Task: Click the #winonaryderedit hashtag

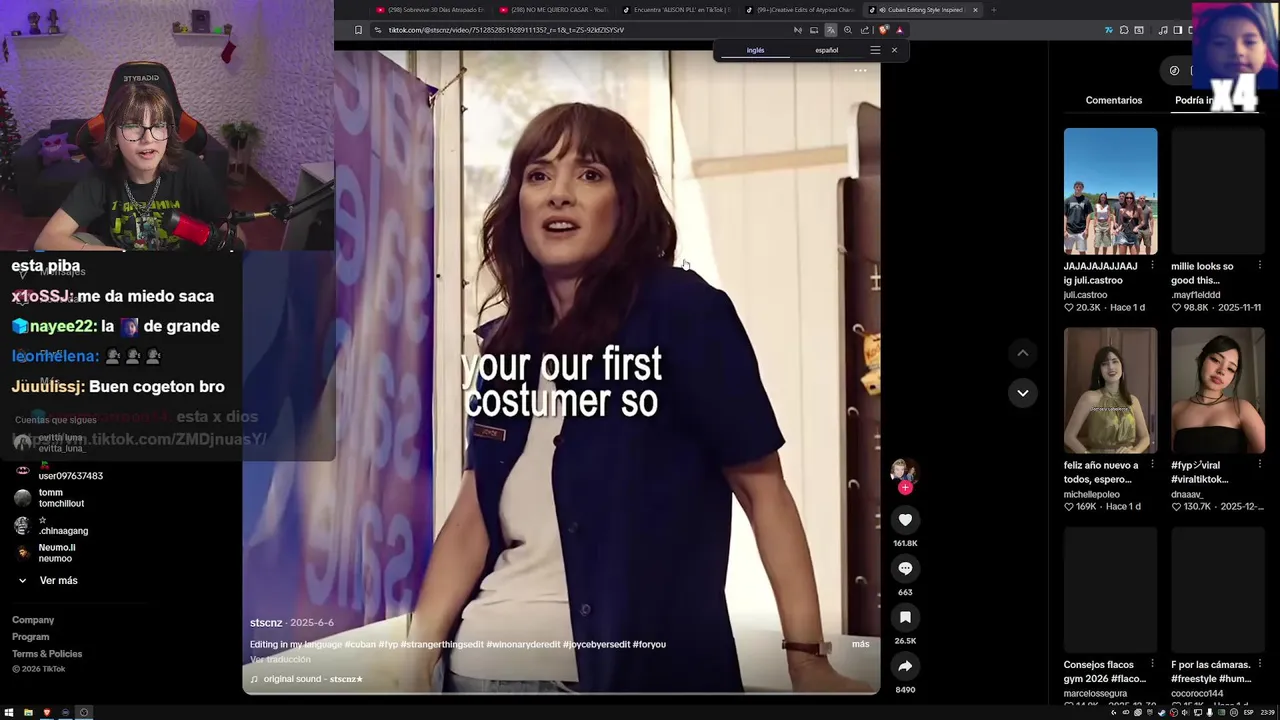Action: pos(523,645)
